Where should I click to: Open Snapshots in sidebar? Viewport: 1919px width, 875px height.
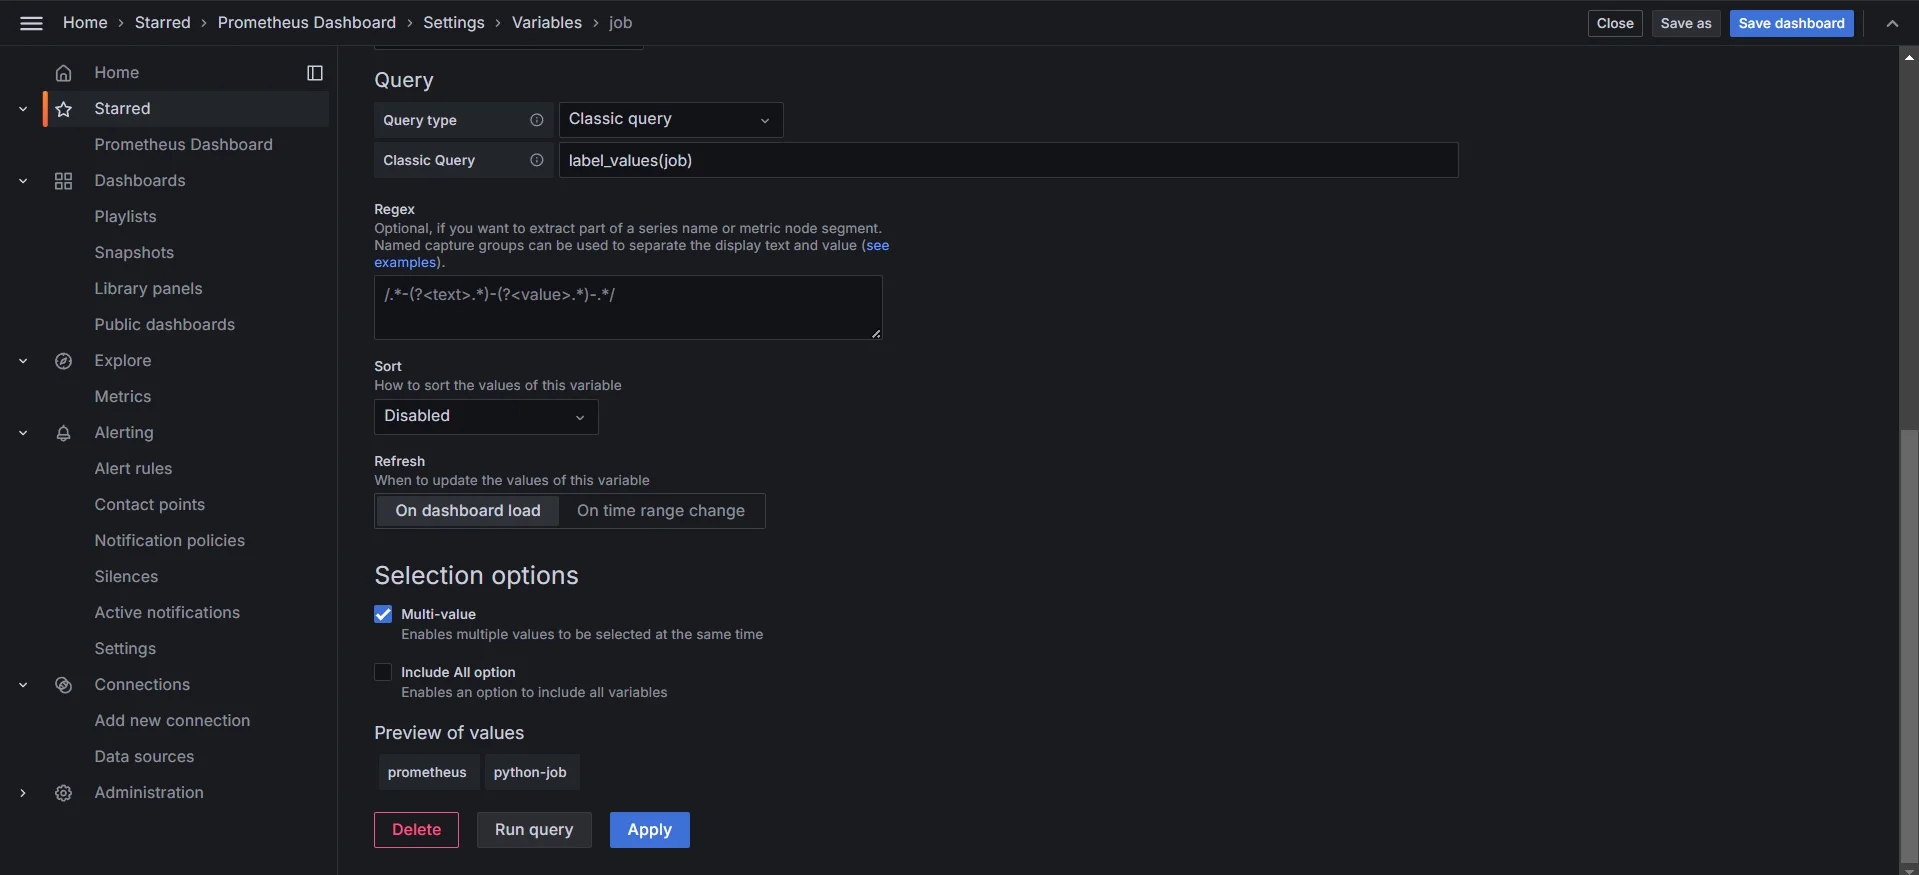coord(134,253)
